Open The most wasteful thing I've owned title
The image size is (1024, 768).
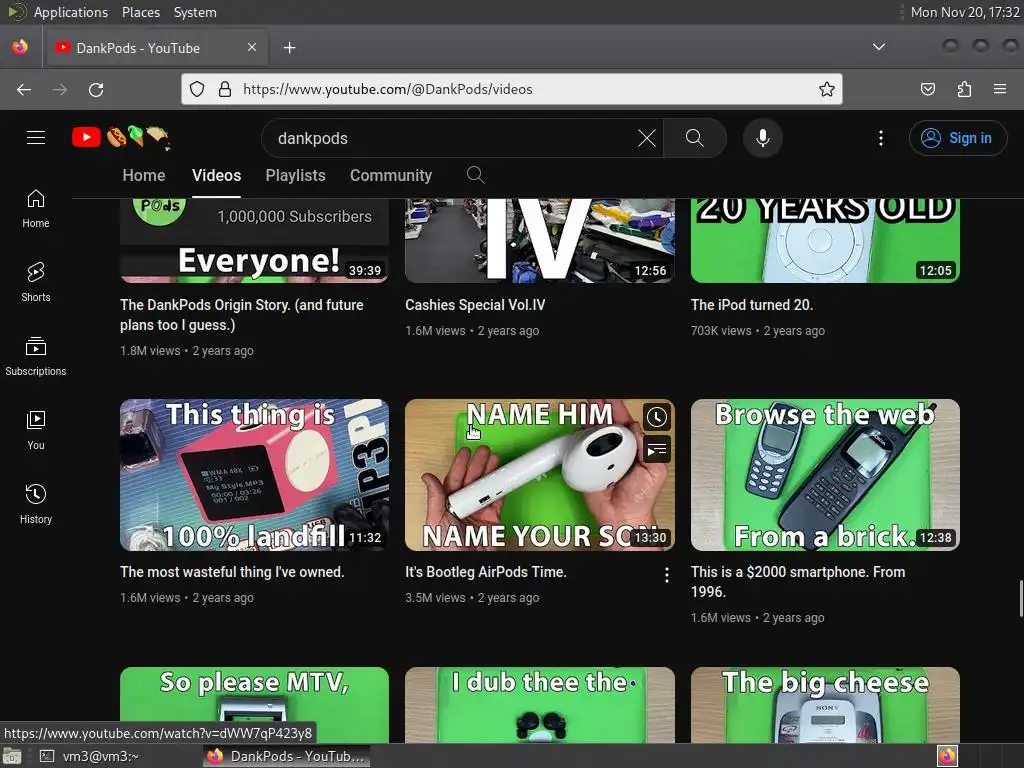click(x=232, y=572)
